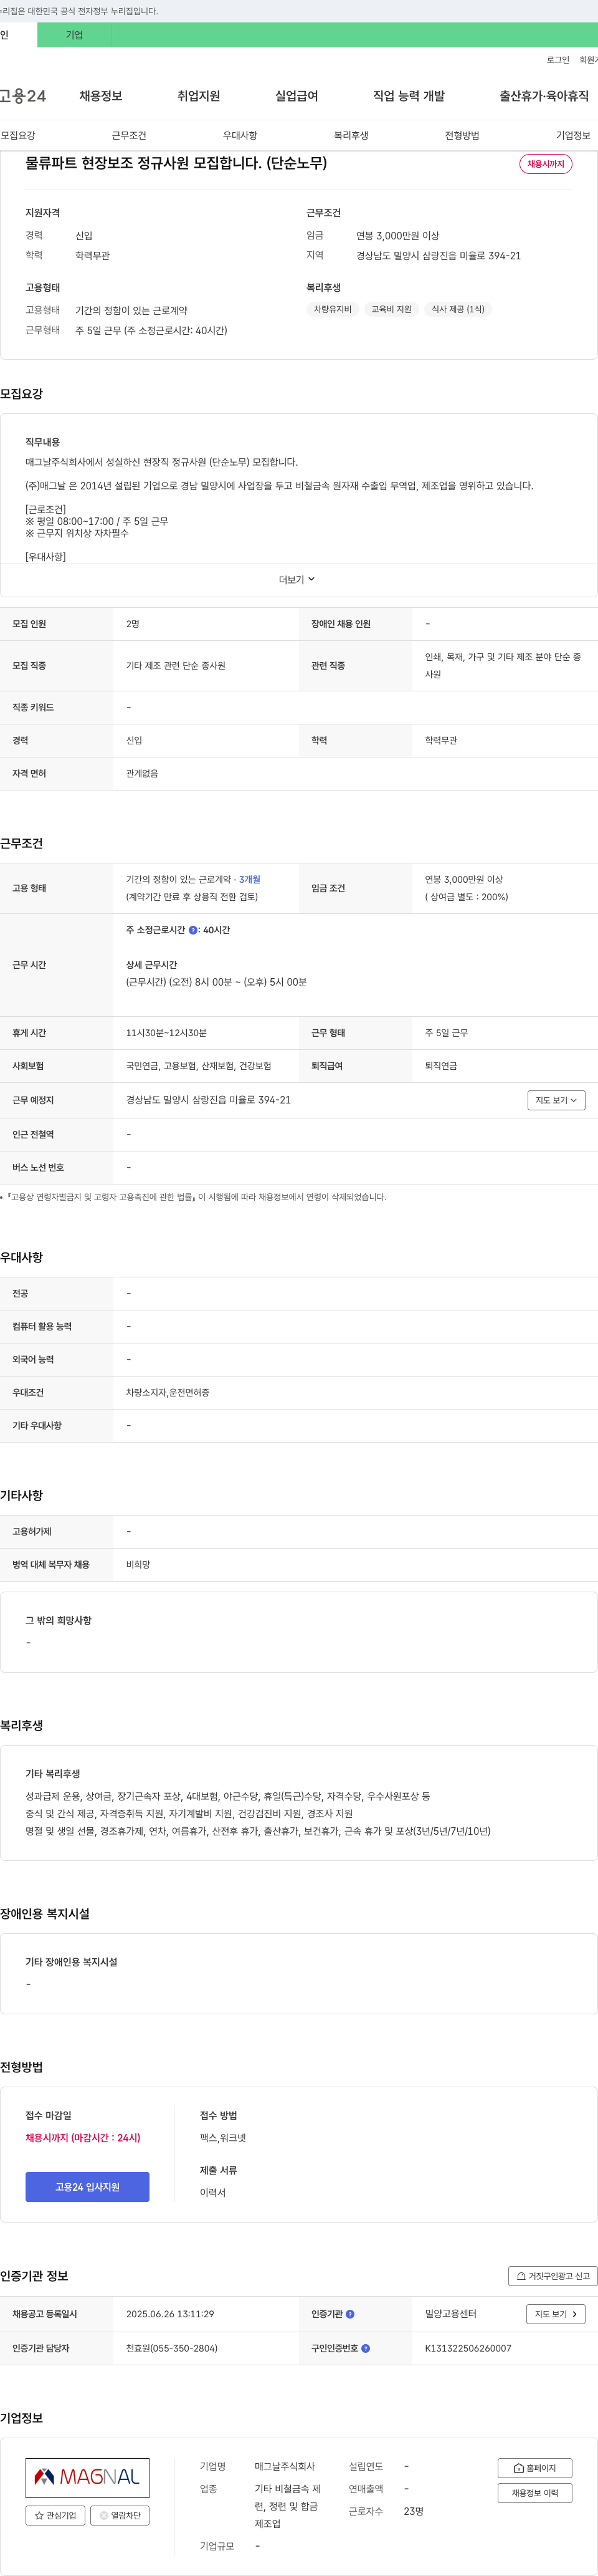Image resolution: width=598 pixels, height=2576 pixels.
Task: Open 지도 보기 for 근무 예정지
Action: 556,1100
